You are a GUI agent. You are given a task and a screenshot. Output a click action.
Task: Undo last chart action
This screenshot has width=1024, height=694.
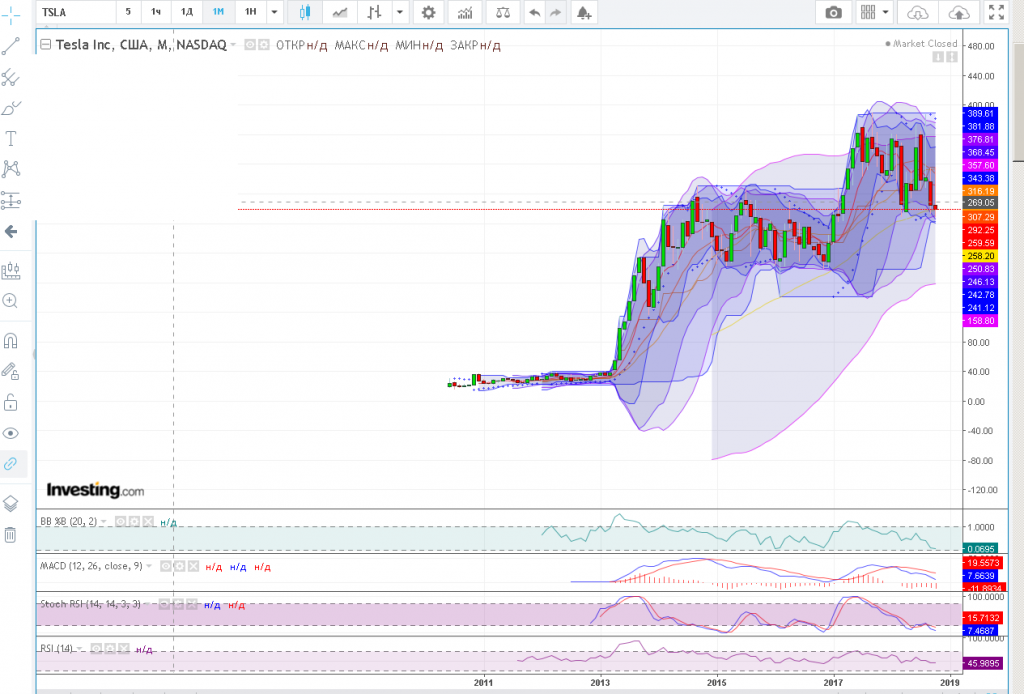pyautogui.click(x=534, y=12)
